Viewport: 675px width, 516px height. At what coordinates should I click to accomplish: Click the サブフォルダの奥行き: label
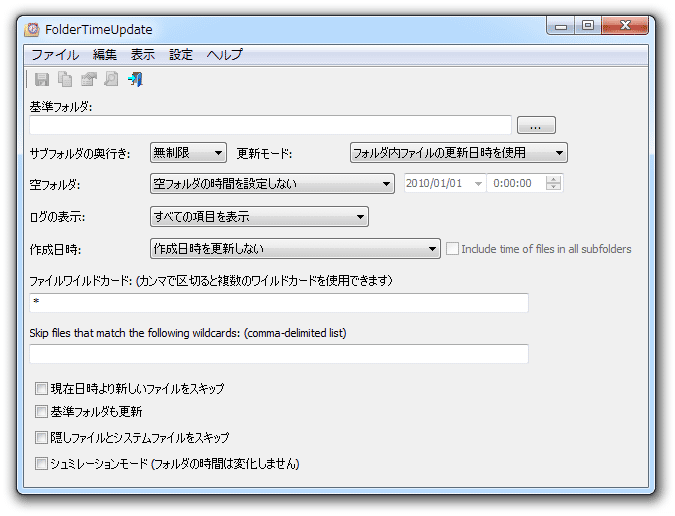[x=80, y=154]
